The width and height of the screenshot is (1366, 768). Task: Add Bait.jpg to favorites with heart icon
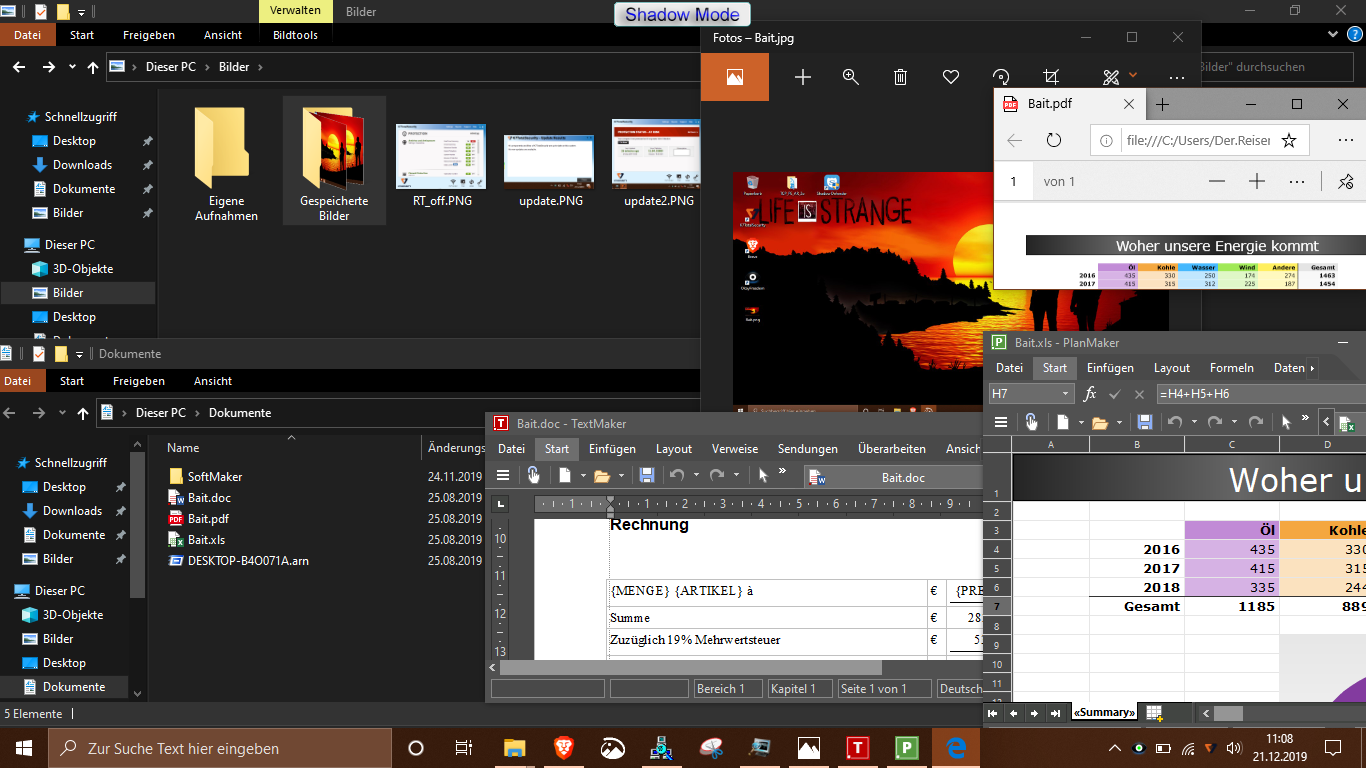[x=951, y=77]
